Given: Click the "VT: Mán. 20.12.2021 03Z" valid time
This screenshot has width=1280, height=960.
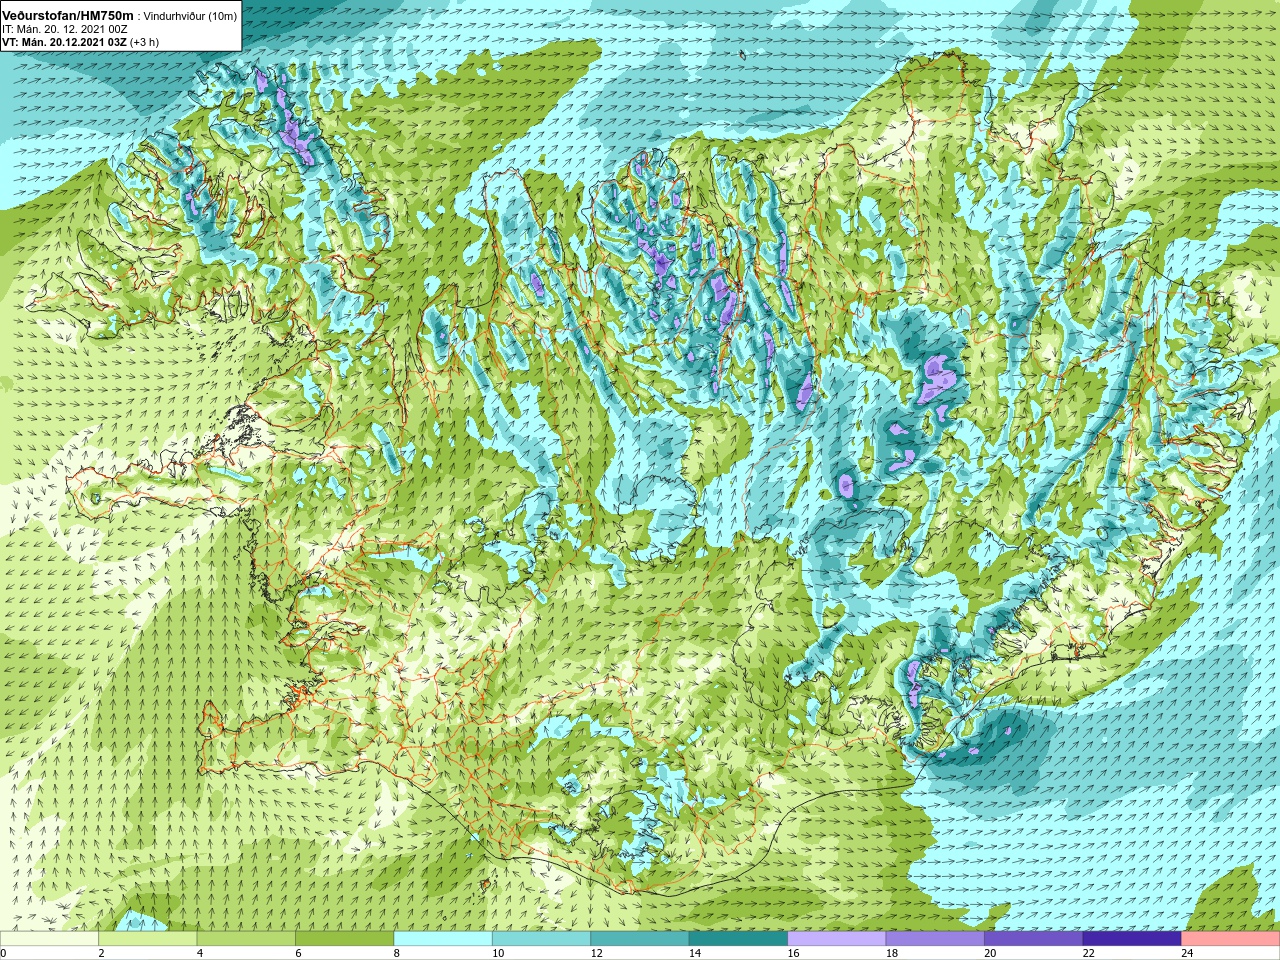Looking at the screenshot, I should pyautogui.click(x=64, y=42).
